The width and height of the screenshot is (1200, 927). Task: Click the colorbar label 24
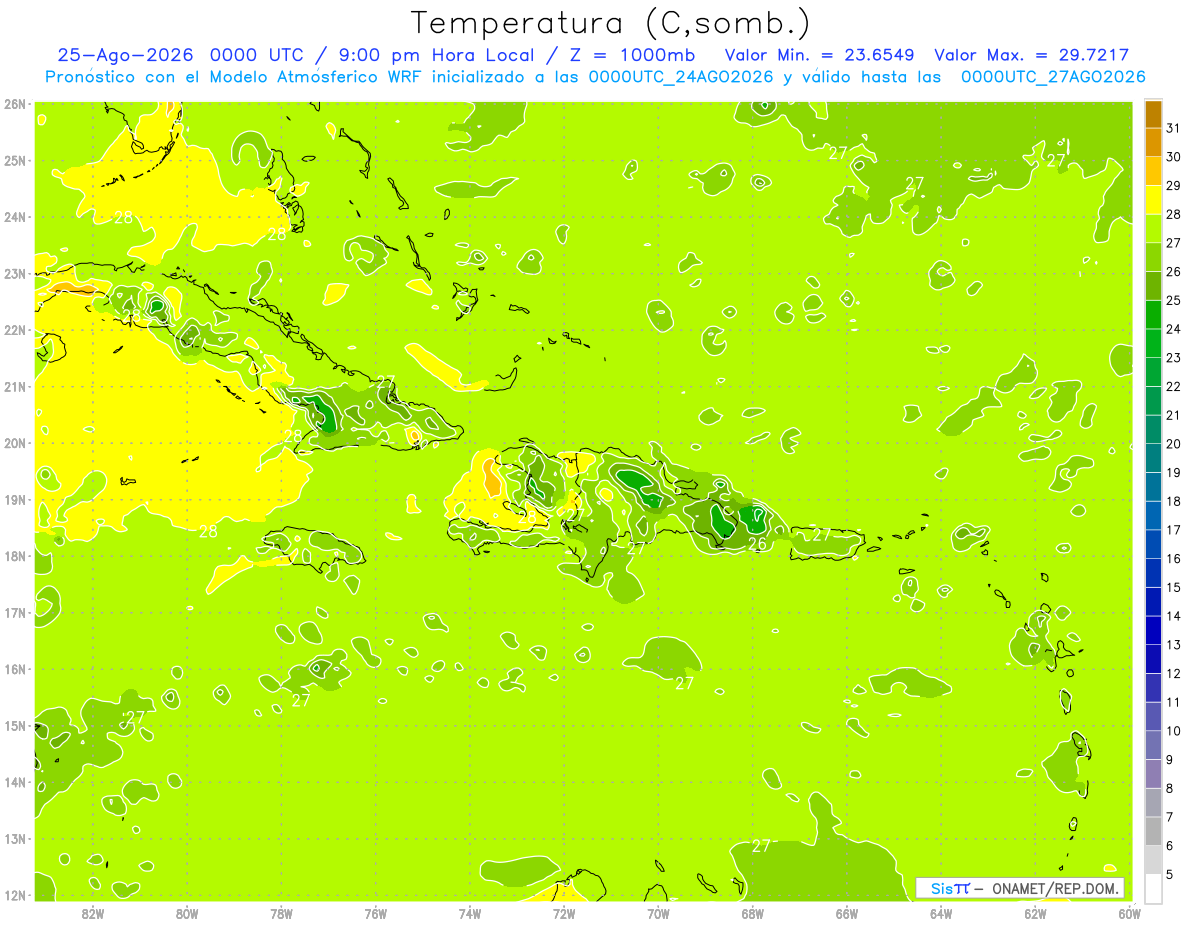(x=1173, y=329)
